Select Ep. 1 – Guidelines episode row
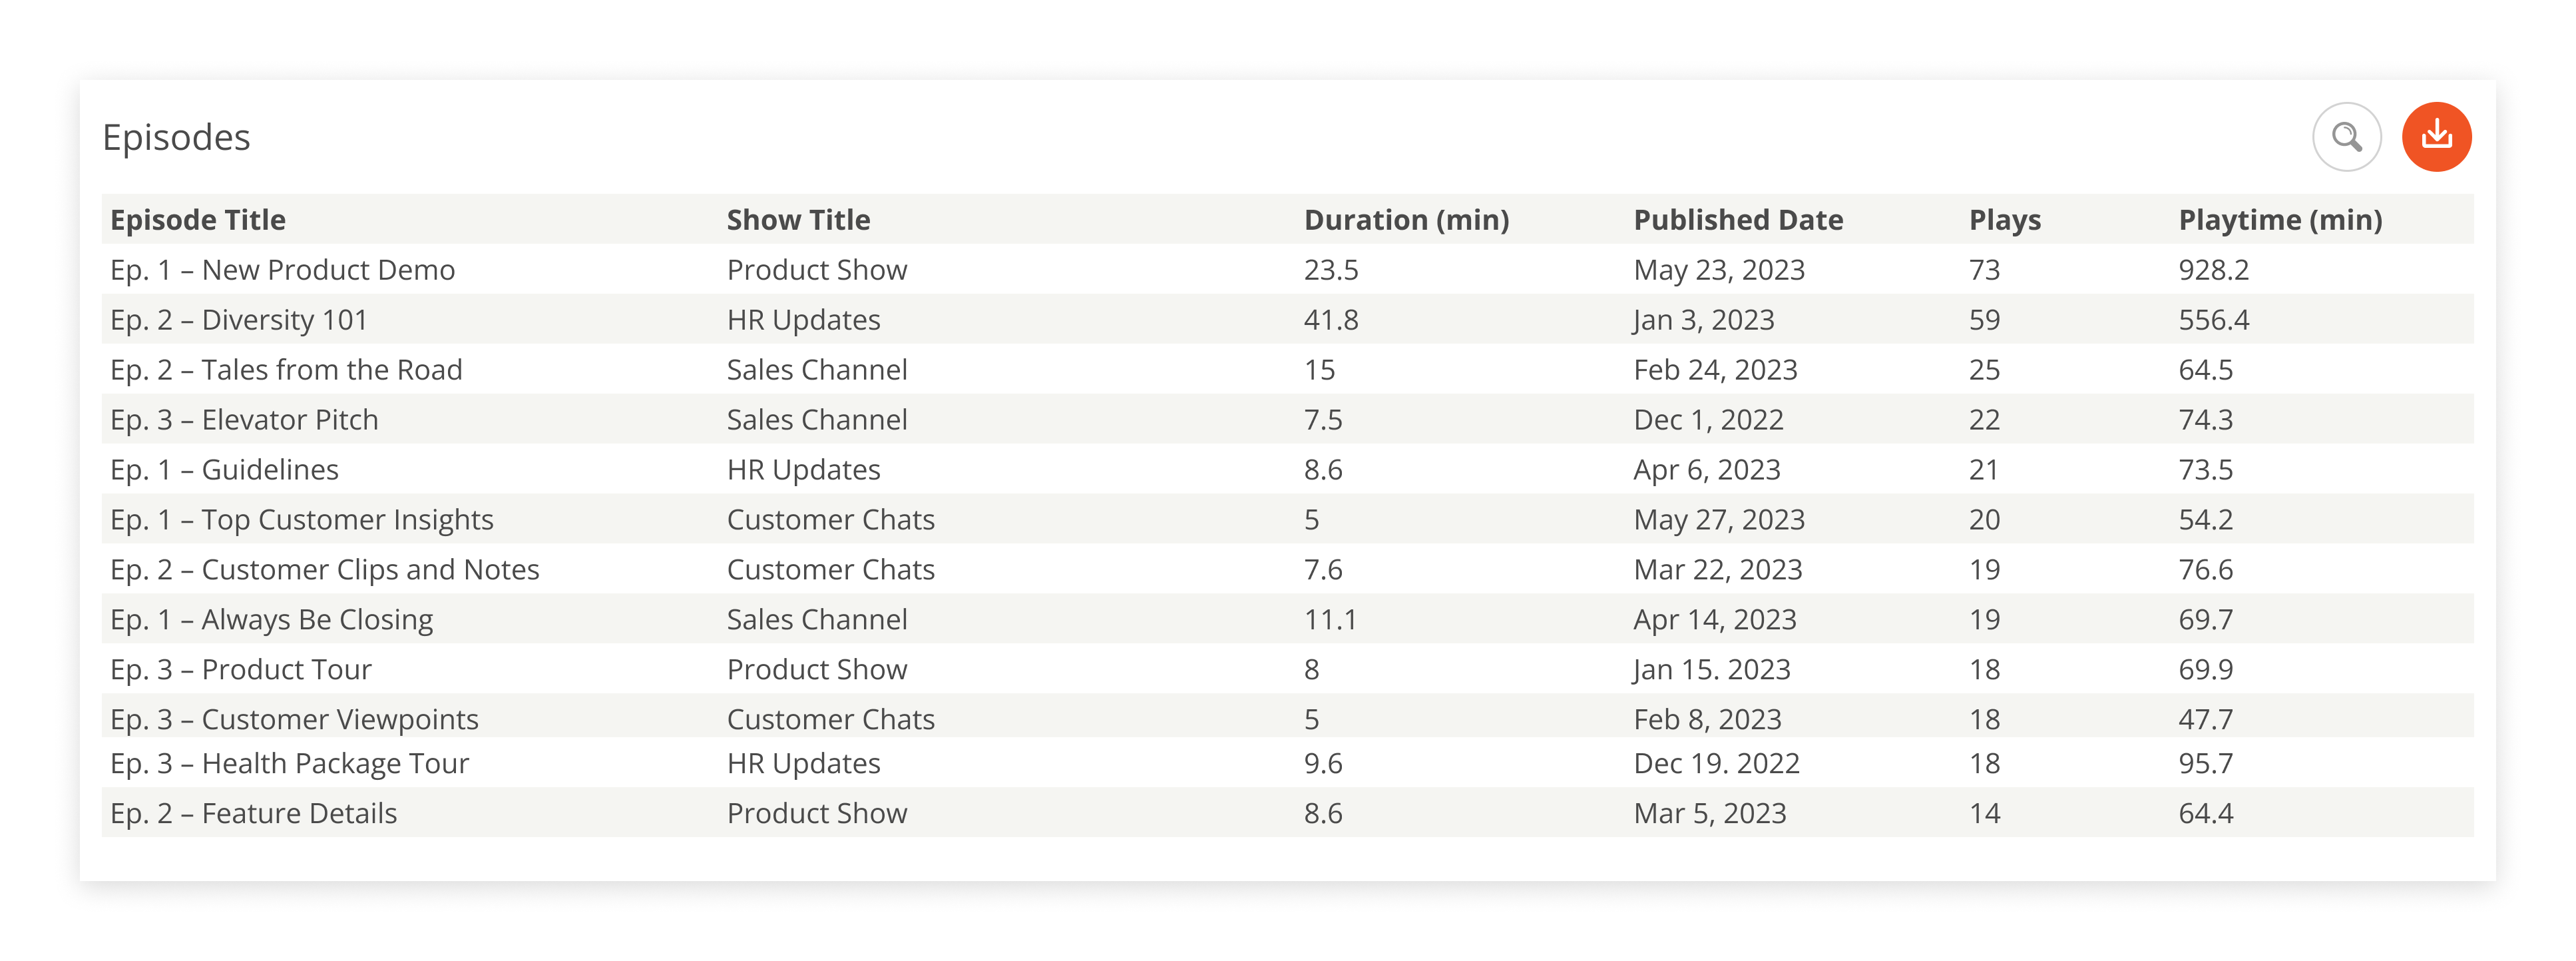 (224, 470)
